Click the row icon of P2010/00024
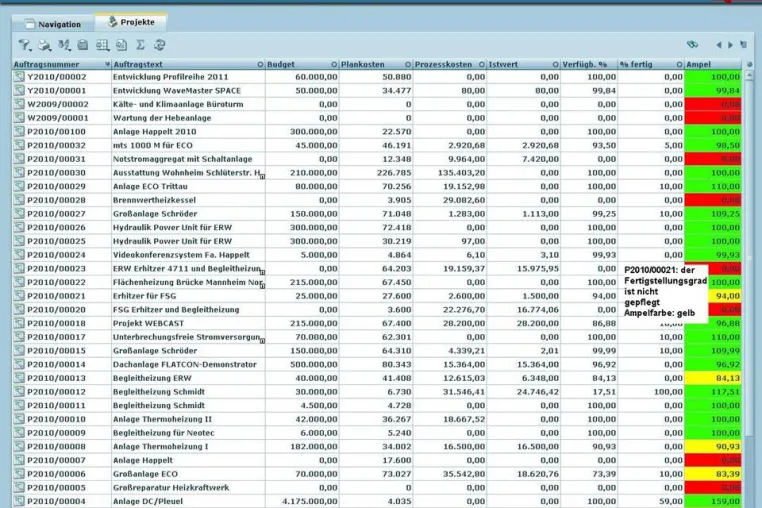This screenshot has width=762, height=508. pos(19,254)
